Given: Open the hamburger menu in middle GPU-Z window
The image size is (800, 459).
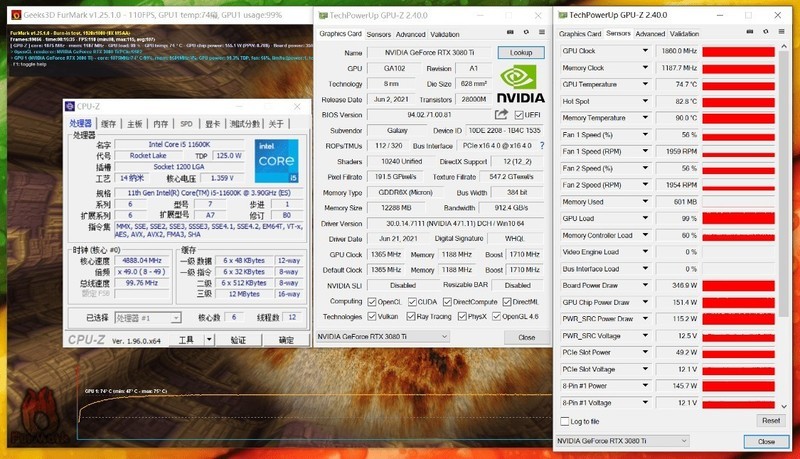Looking at the screenshot, I should click(x=542, y=32).
